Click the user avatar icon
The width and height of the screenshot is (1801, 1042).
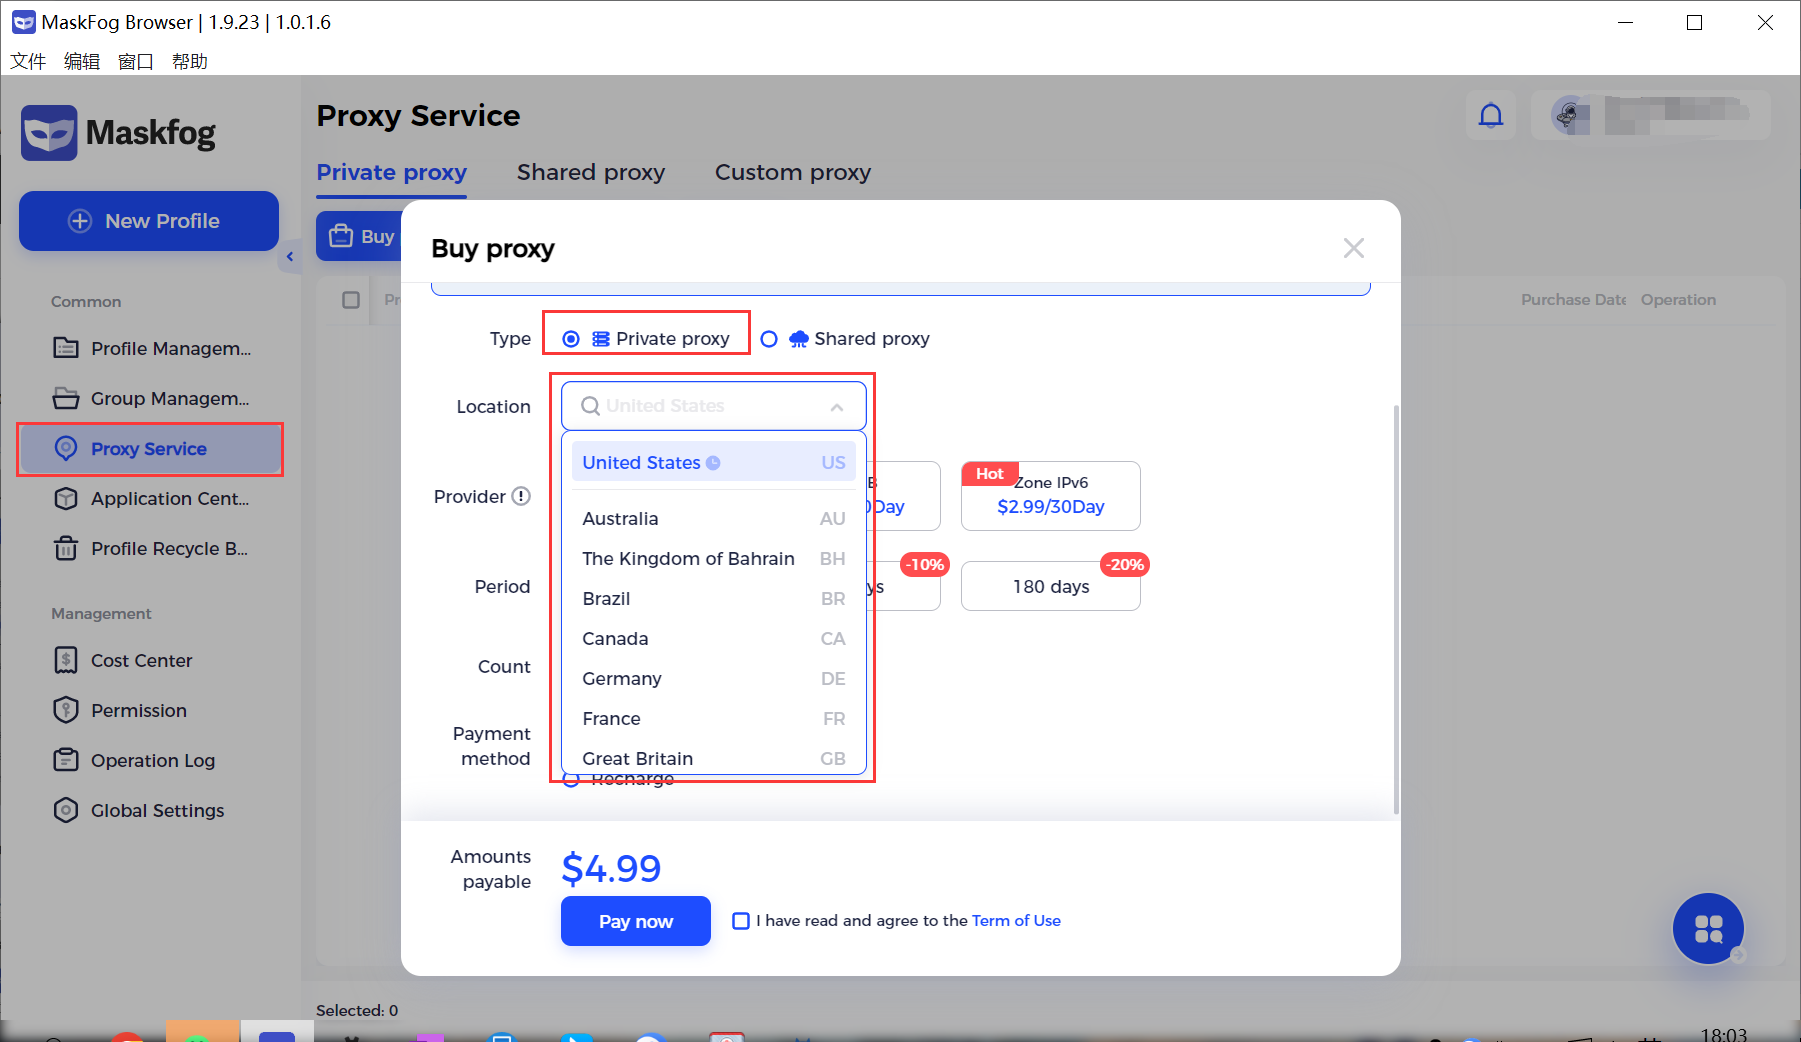pyautogui.click(x=1571, y=115)
